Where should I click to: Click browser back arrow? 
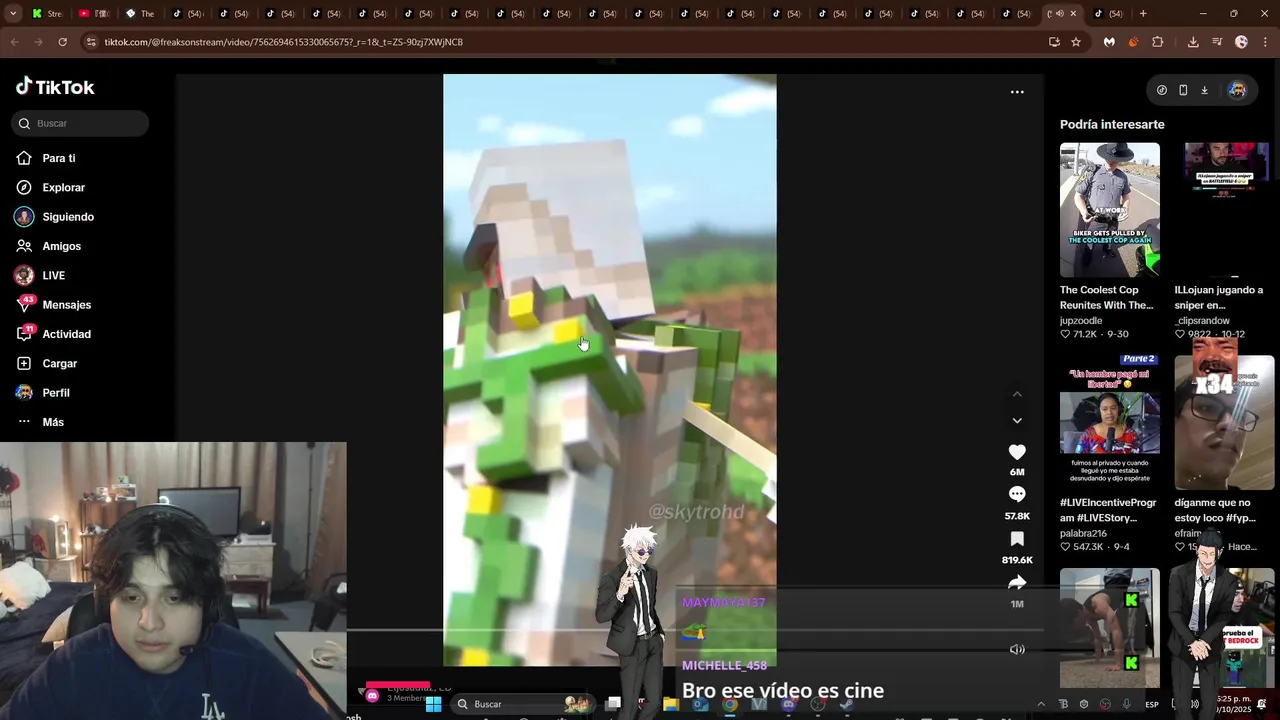14,42
